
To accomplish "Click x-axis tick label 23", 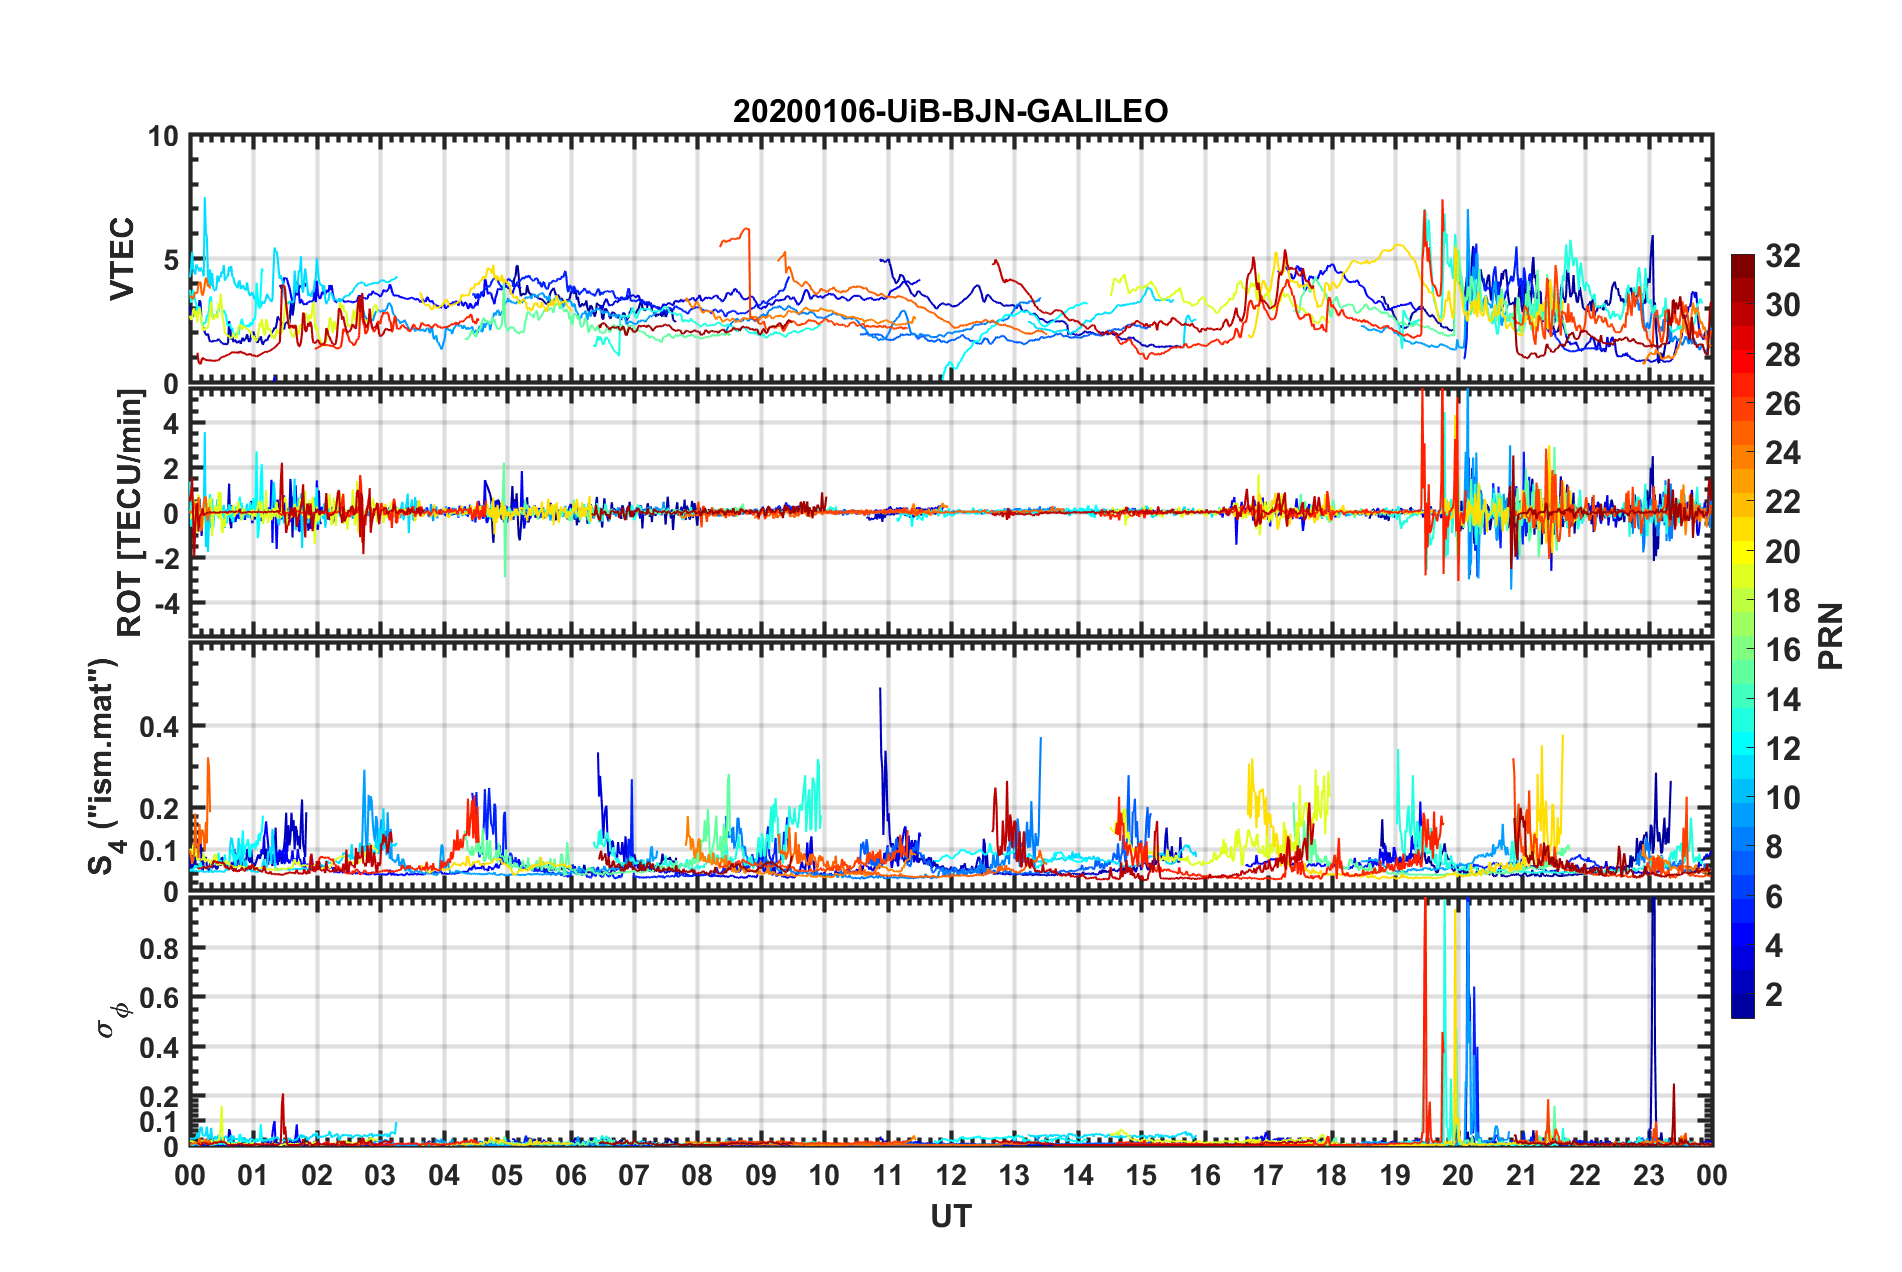I will coord(1648,1175).
